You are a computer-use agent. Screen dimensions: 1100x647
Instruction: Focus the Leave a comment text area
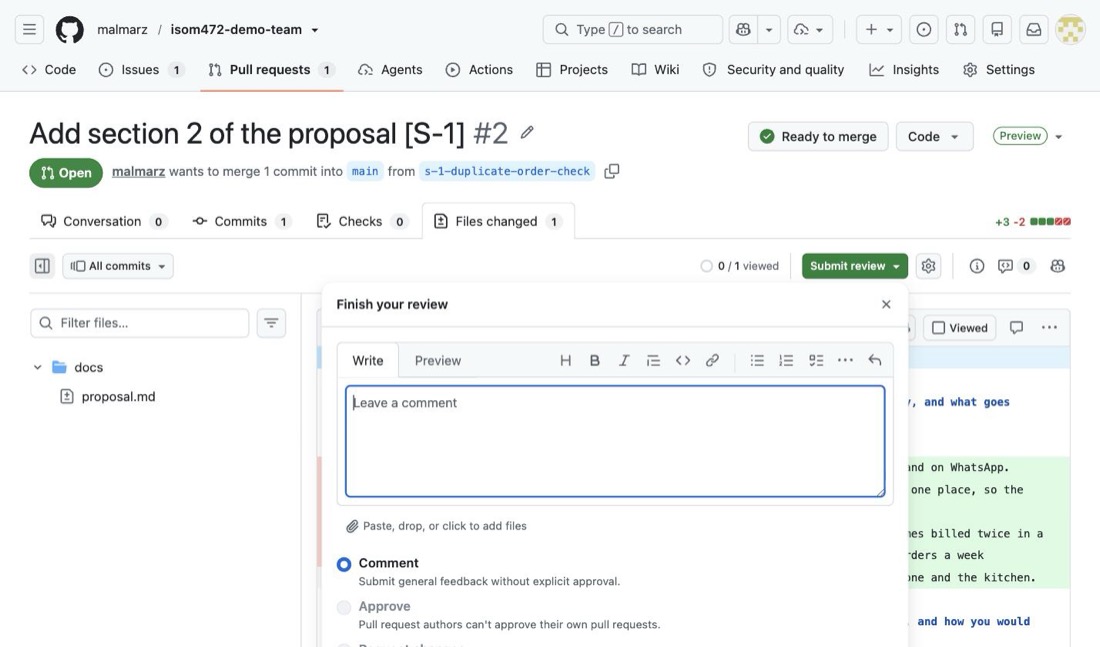615,441
